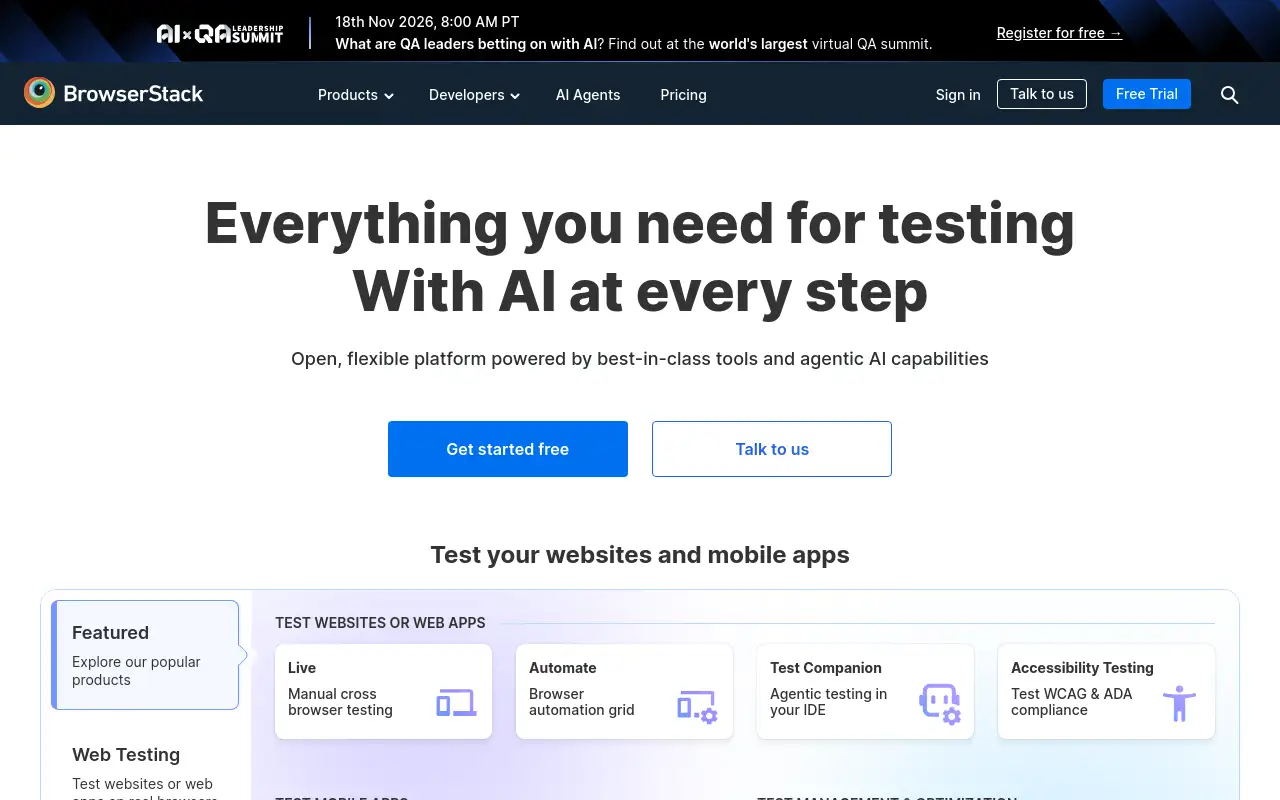Image resolution: width=1280 pixels, height=800 pixels.
Task: Click 'Test WCAG & ADA compliance' text
Action: (1071, 702)
